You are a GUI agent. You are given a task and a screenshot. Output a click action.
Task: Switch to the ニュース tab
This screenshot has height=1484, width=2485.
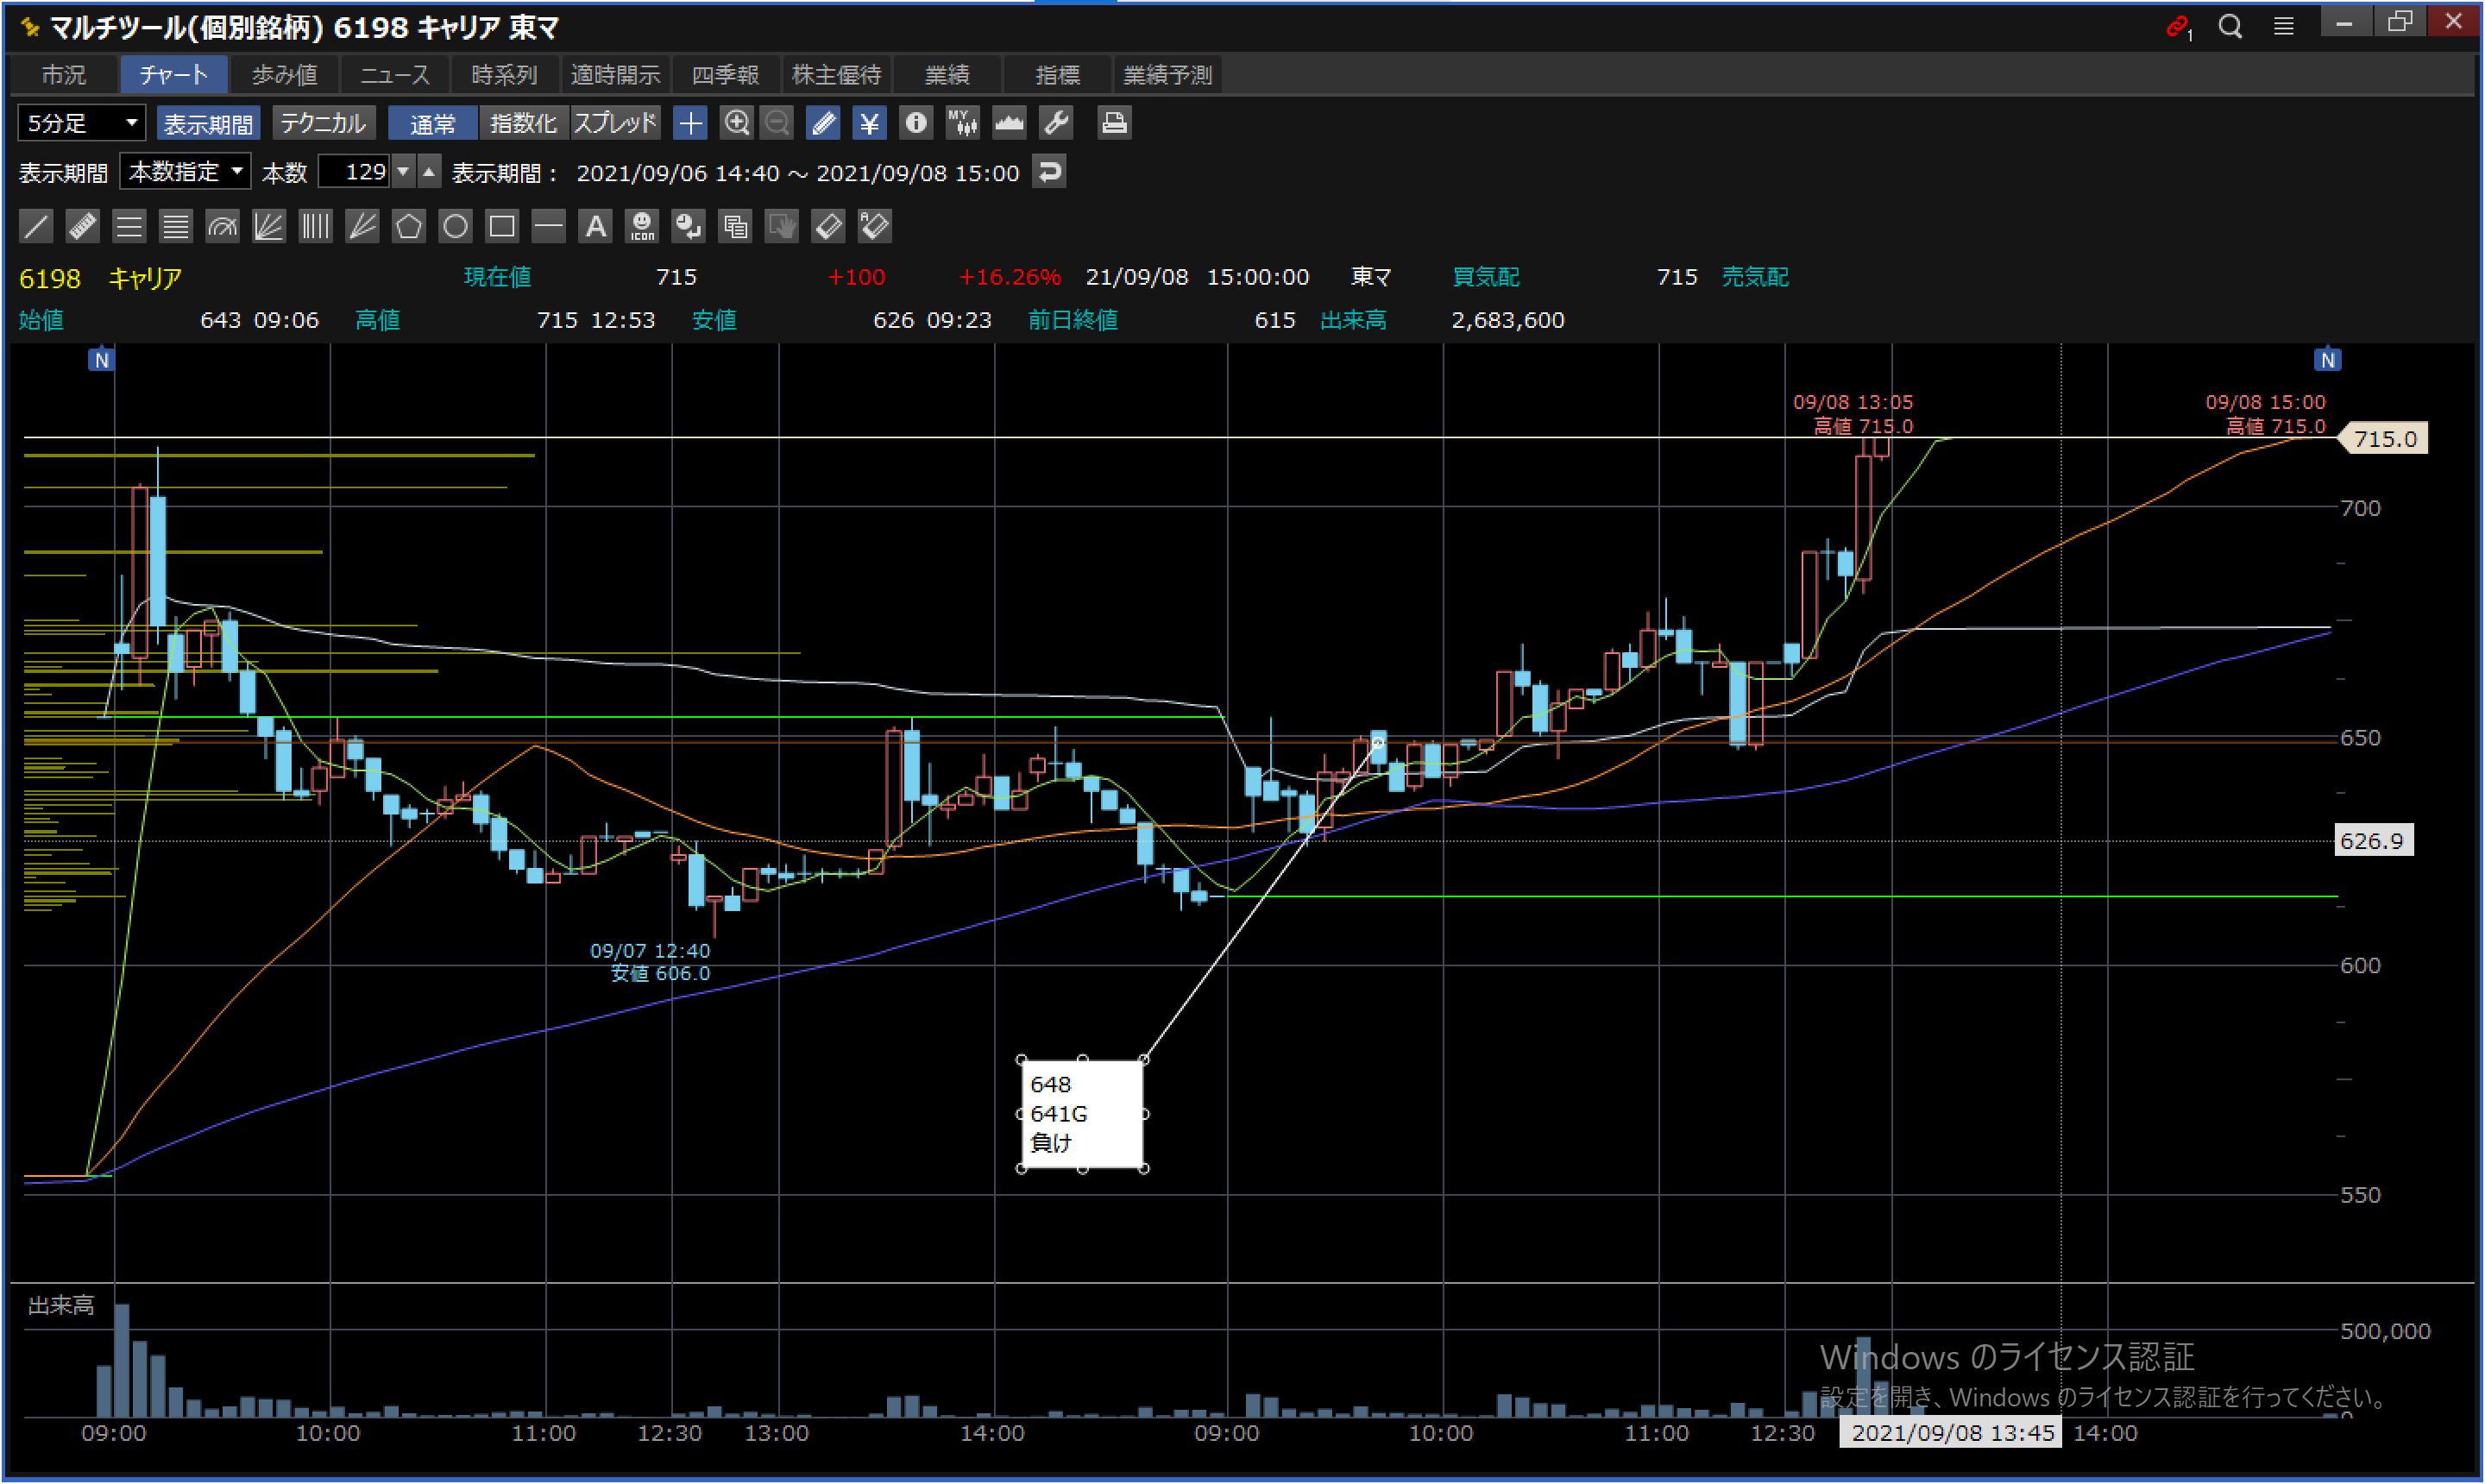[x=394, y=75]
